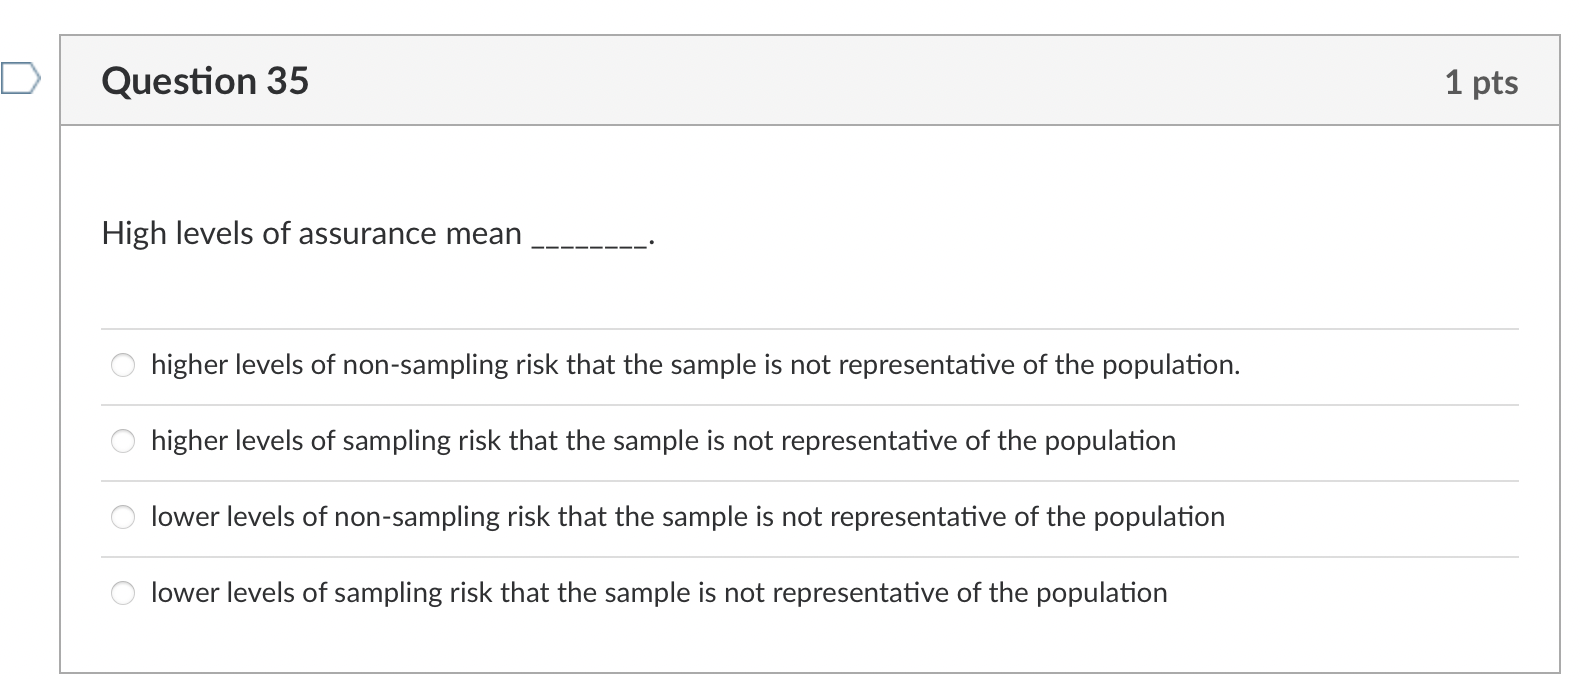Flag Question 35 using the flag icon
The image size is (1580, 680).
click(20, 77)
